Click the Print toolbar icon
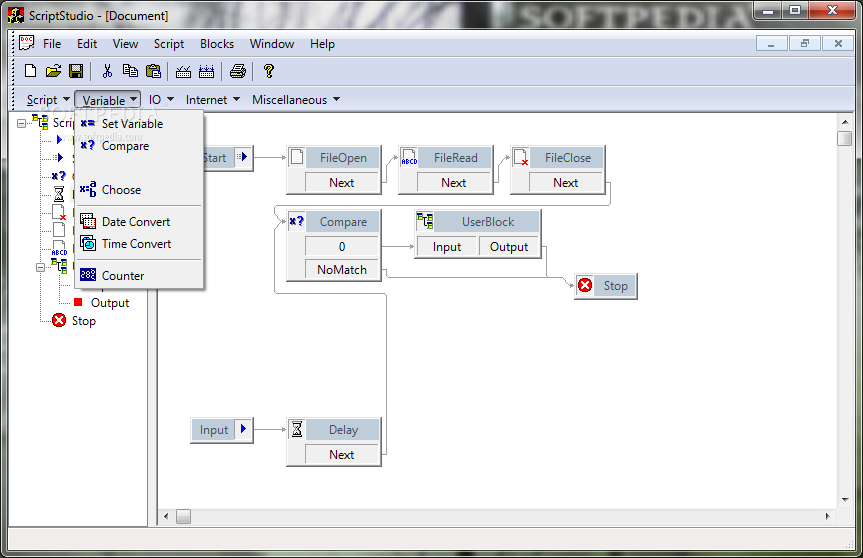863x558 pixels. tap(238, 71)
